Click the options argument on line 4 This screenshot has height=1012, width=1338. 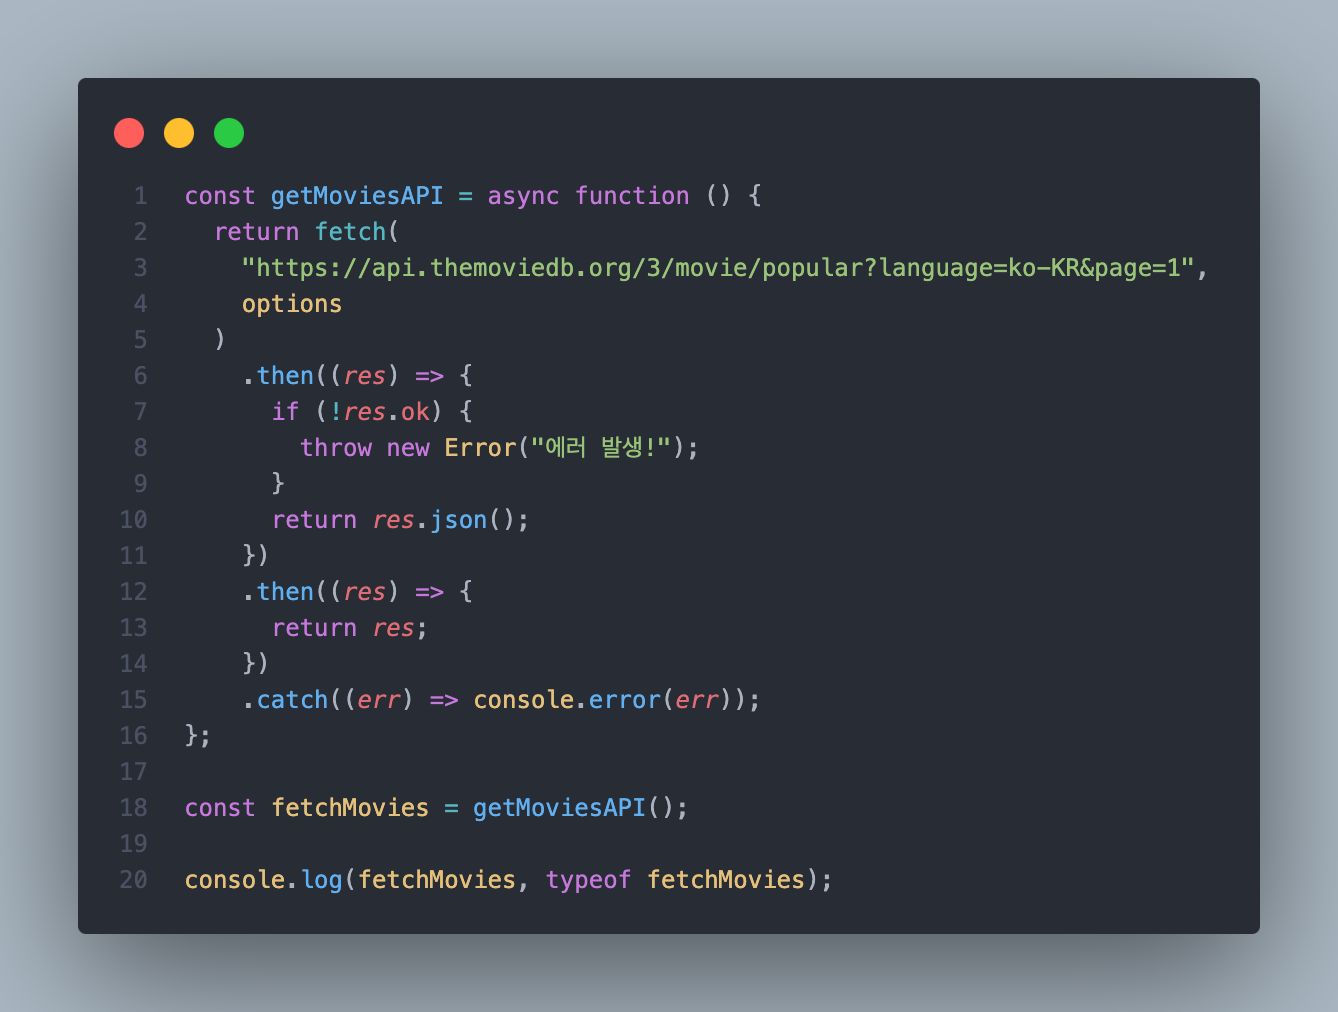point(292,304)
